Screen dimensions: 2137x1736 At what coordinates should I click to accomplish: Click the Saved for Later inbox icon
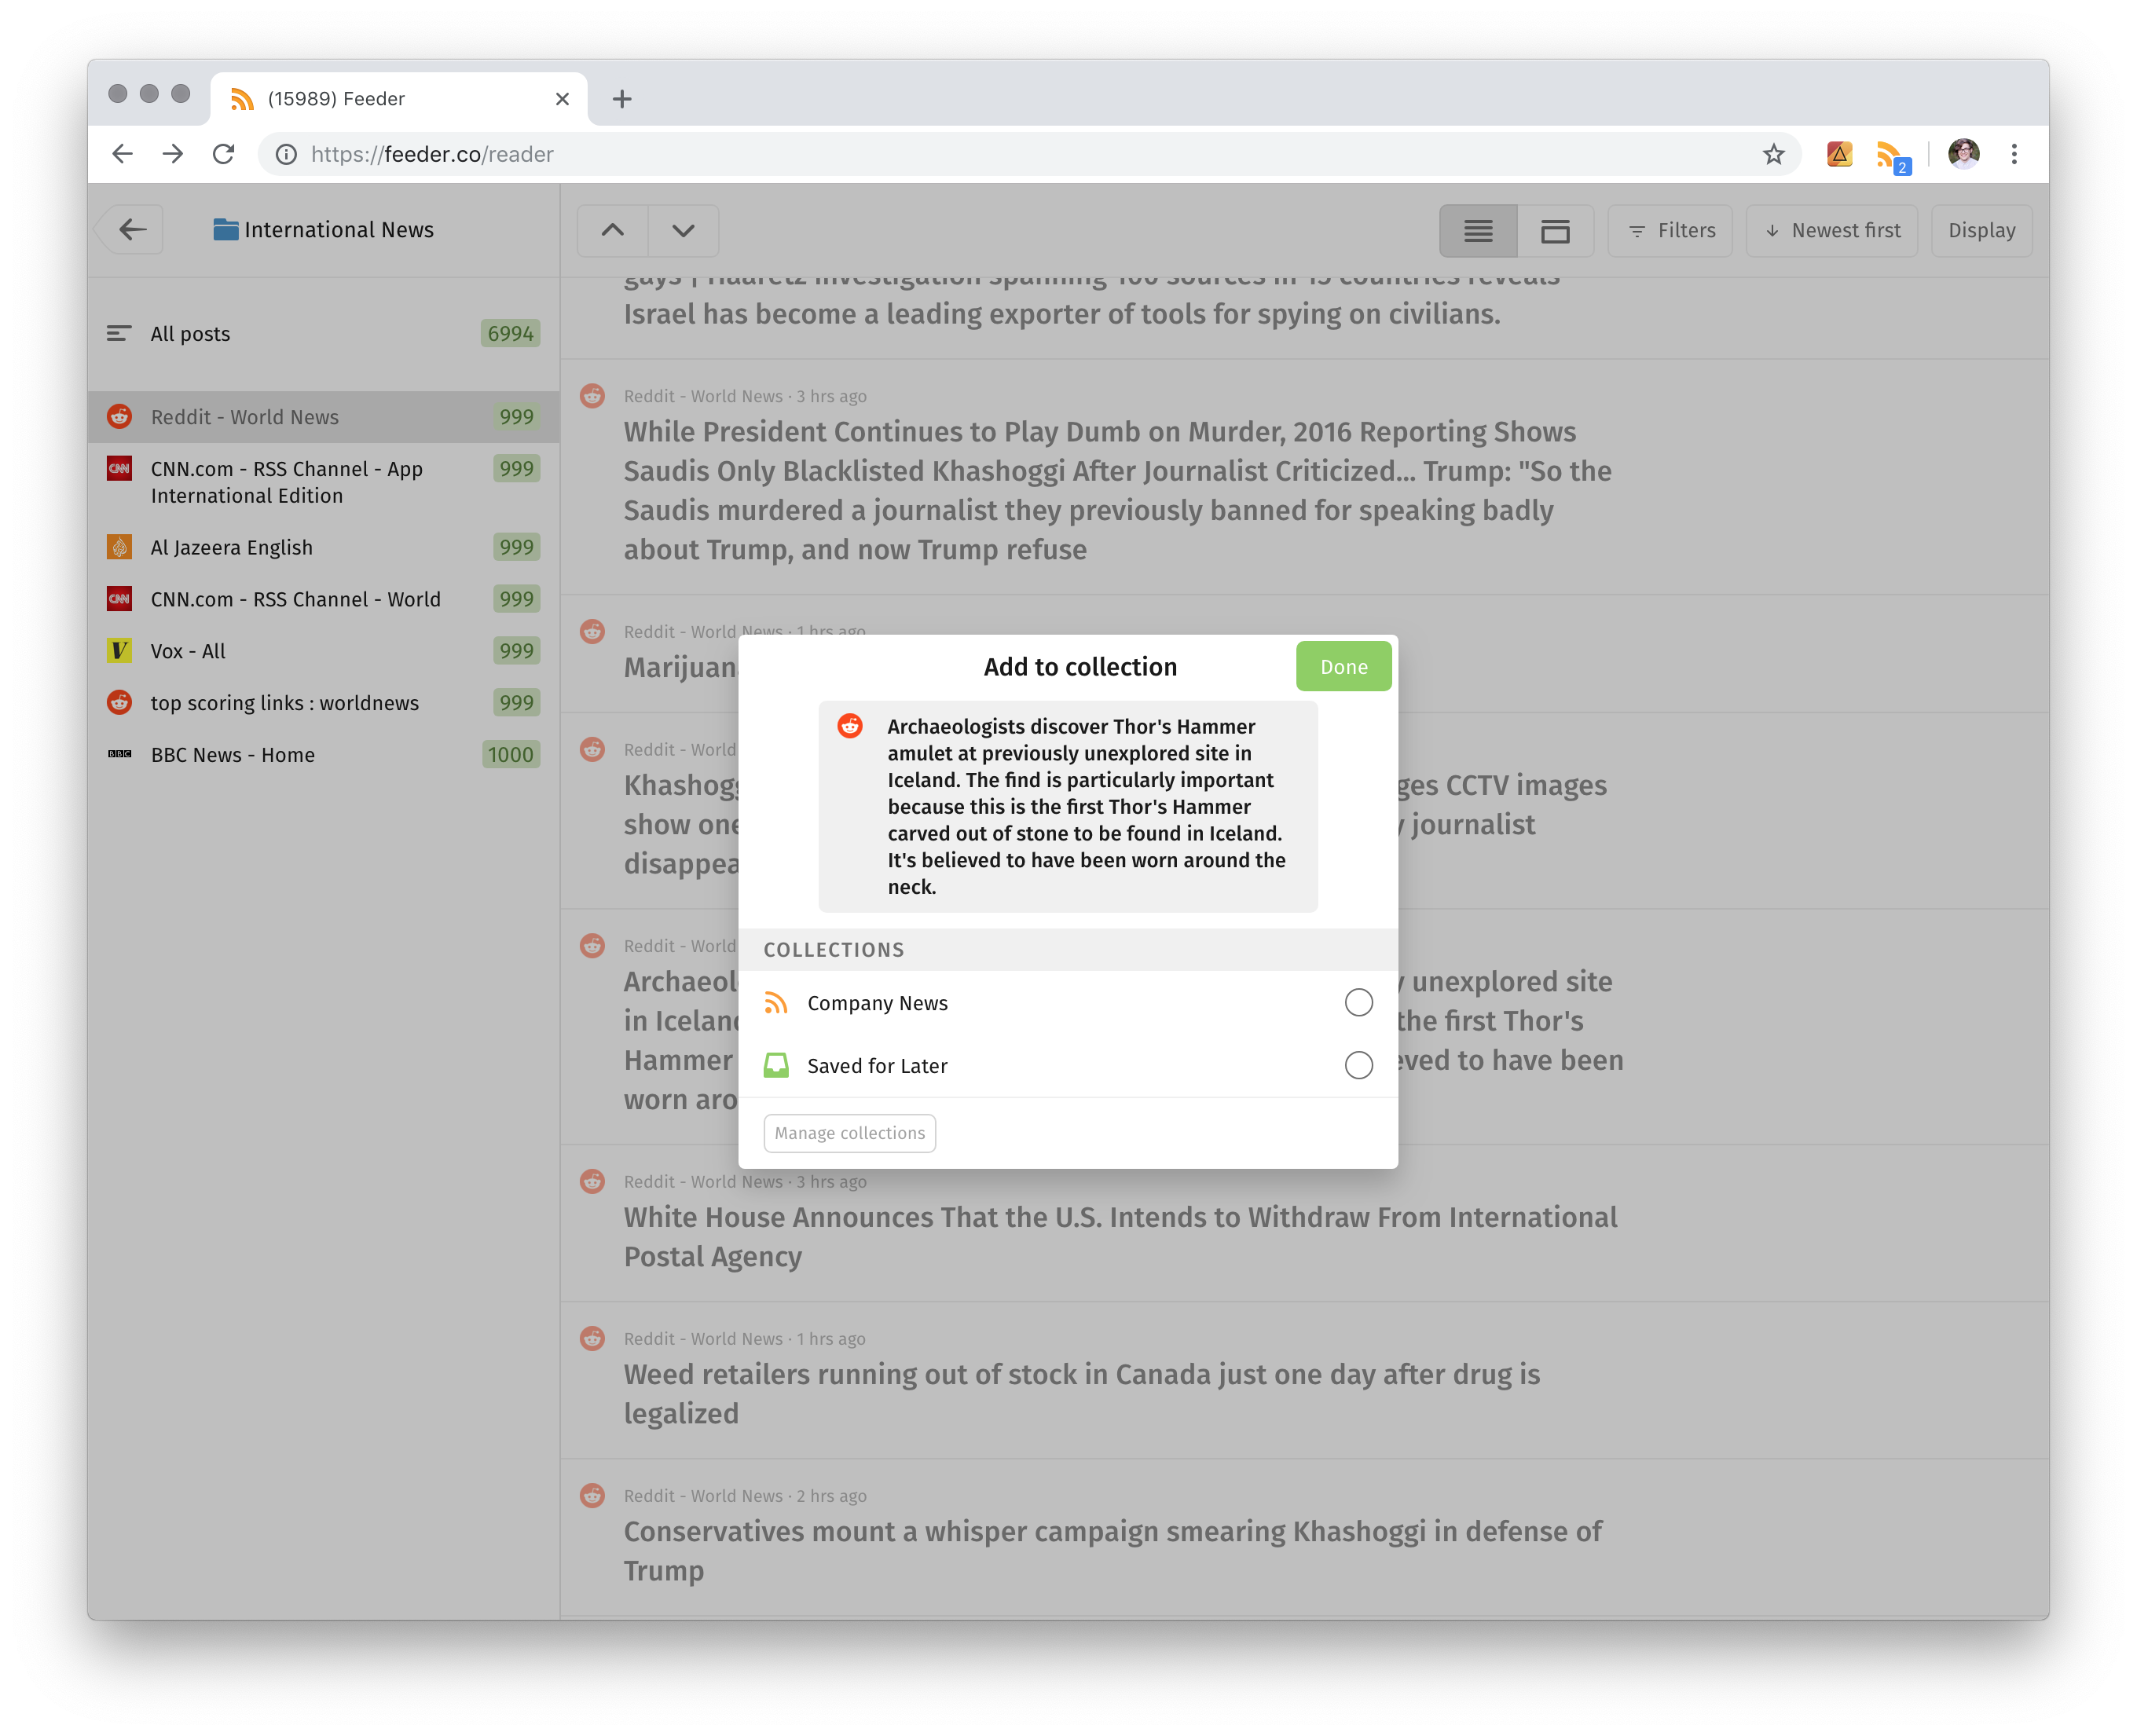point(776,1066)
